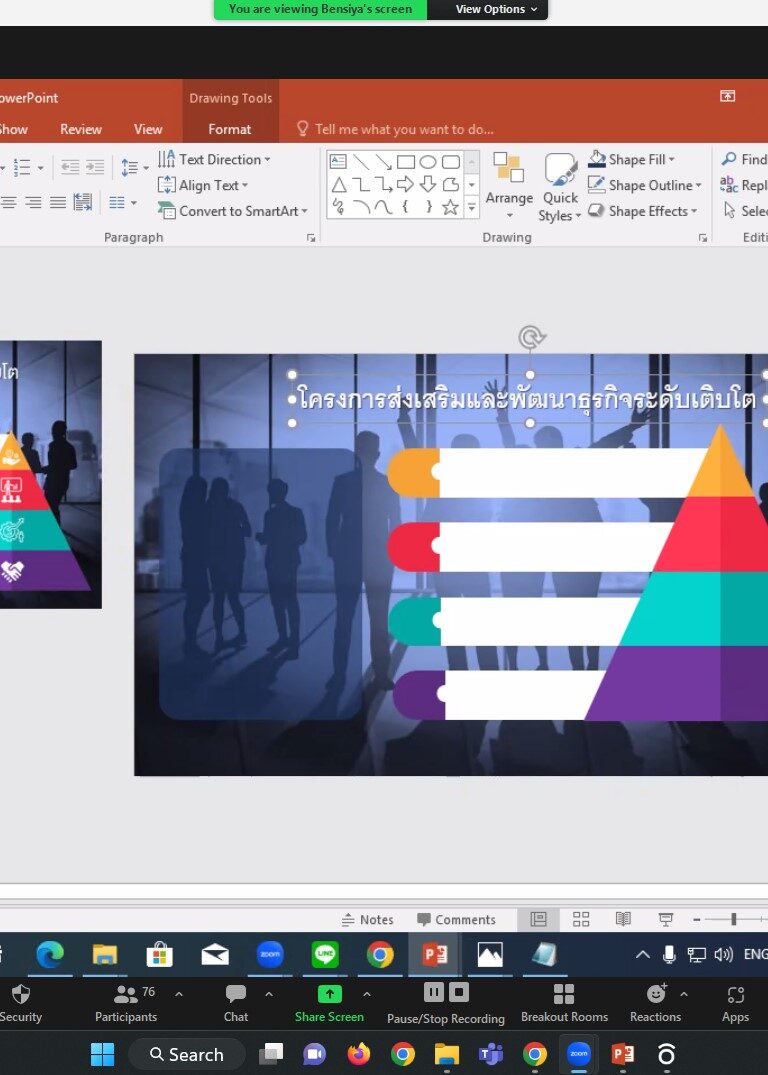Click the Ribbon Display Options icon

click(x=728, y=96)
